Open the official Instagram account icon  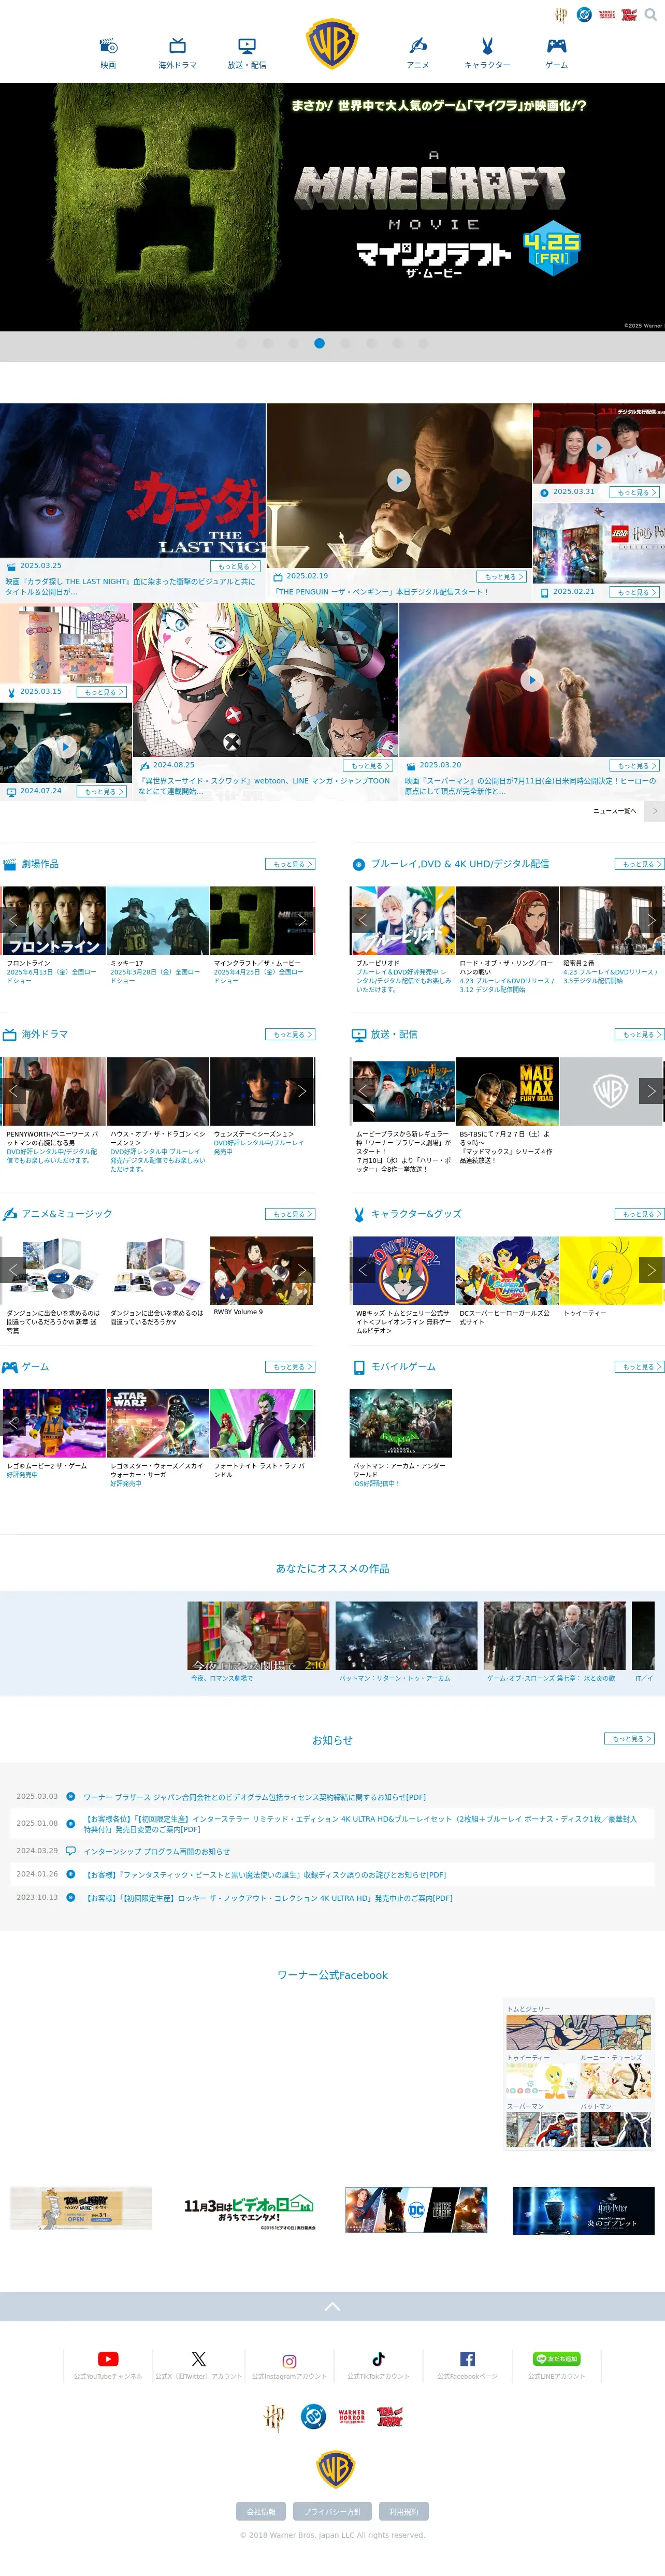point(289,2361)
